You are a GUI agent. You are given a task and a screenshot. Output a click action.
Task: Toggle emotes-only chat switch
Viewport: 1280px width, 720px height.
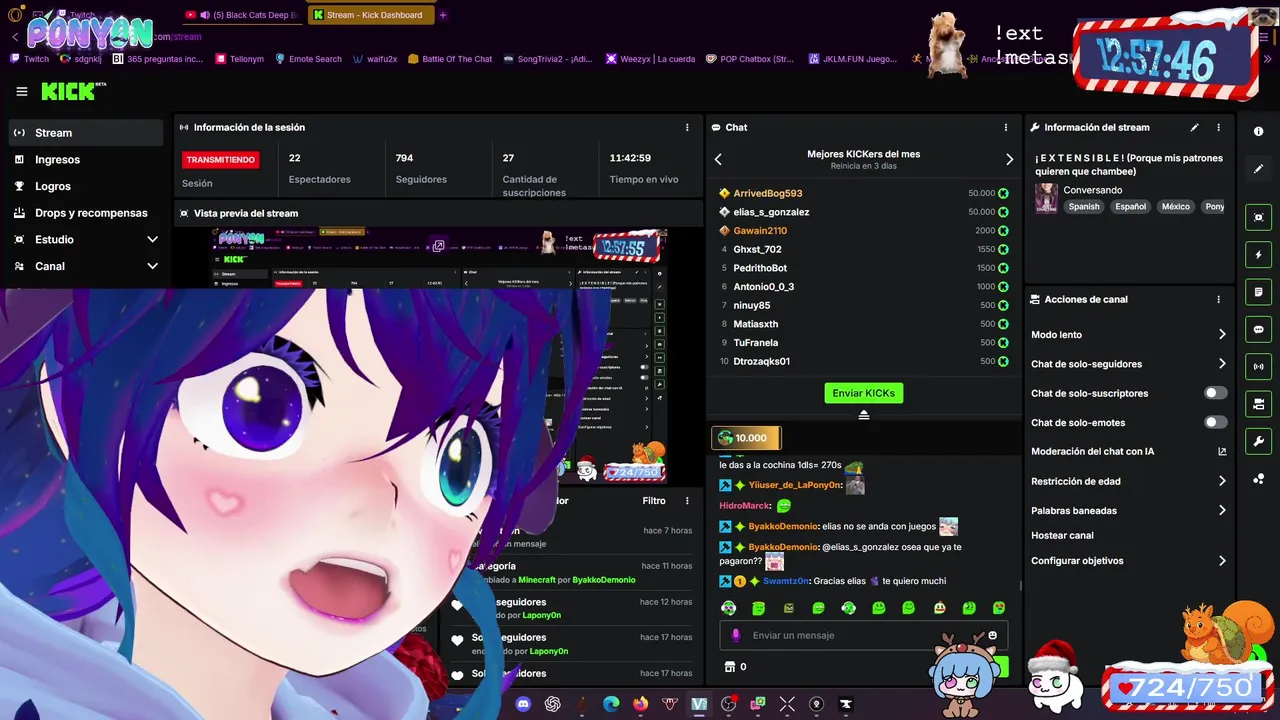coord(1215,422)
